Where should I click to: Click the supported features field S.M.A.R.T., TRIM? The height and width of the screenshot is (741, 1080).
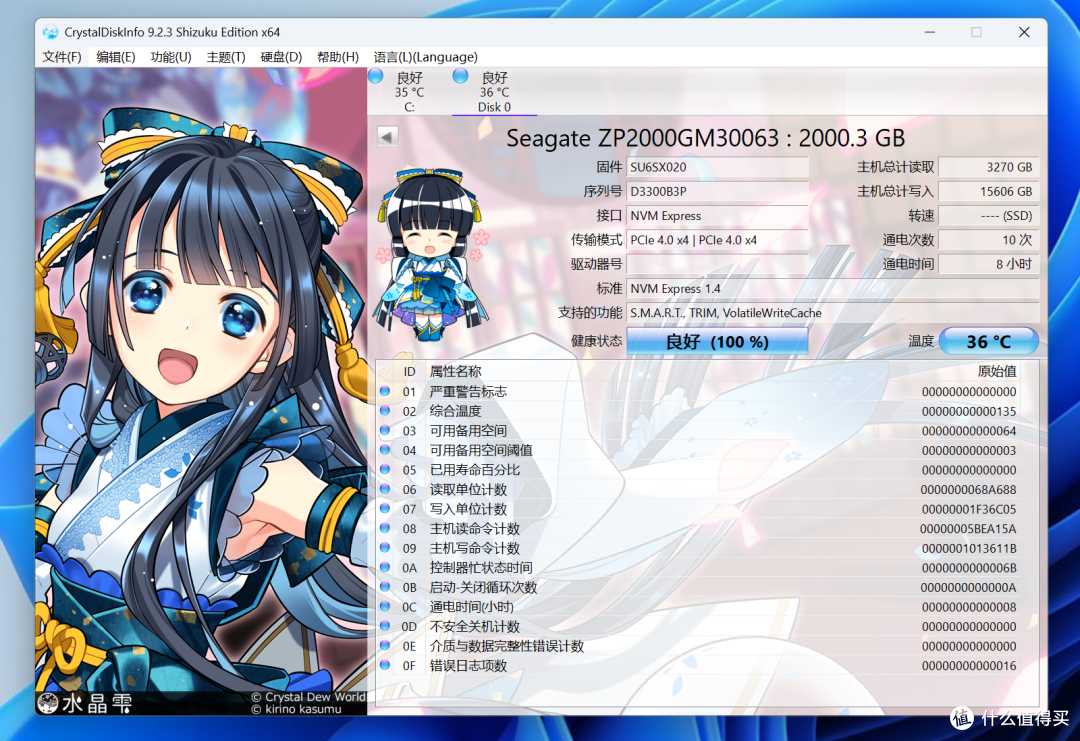coord(832,313)
